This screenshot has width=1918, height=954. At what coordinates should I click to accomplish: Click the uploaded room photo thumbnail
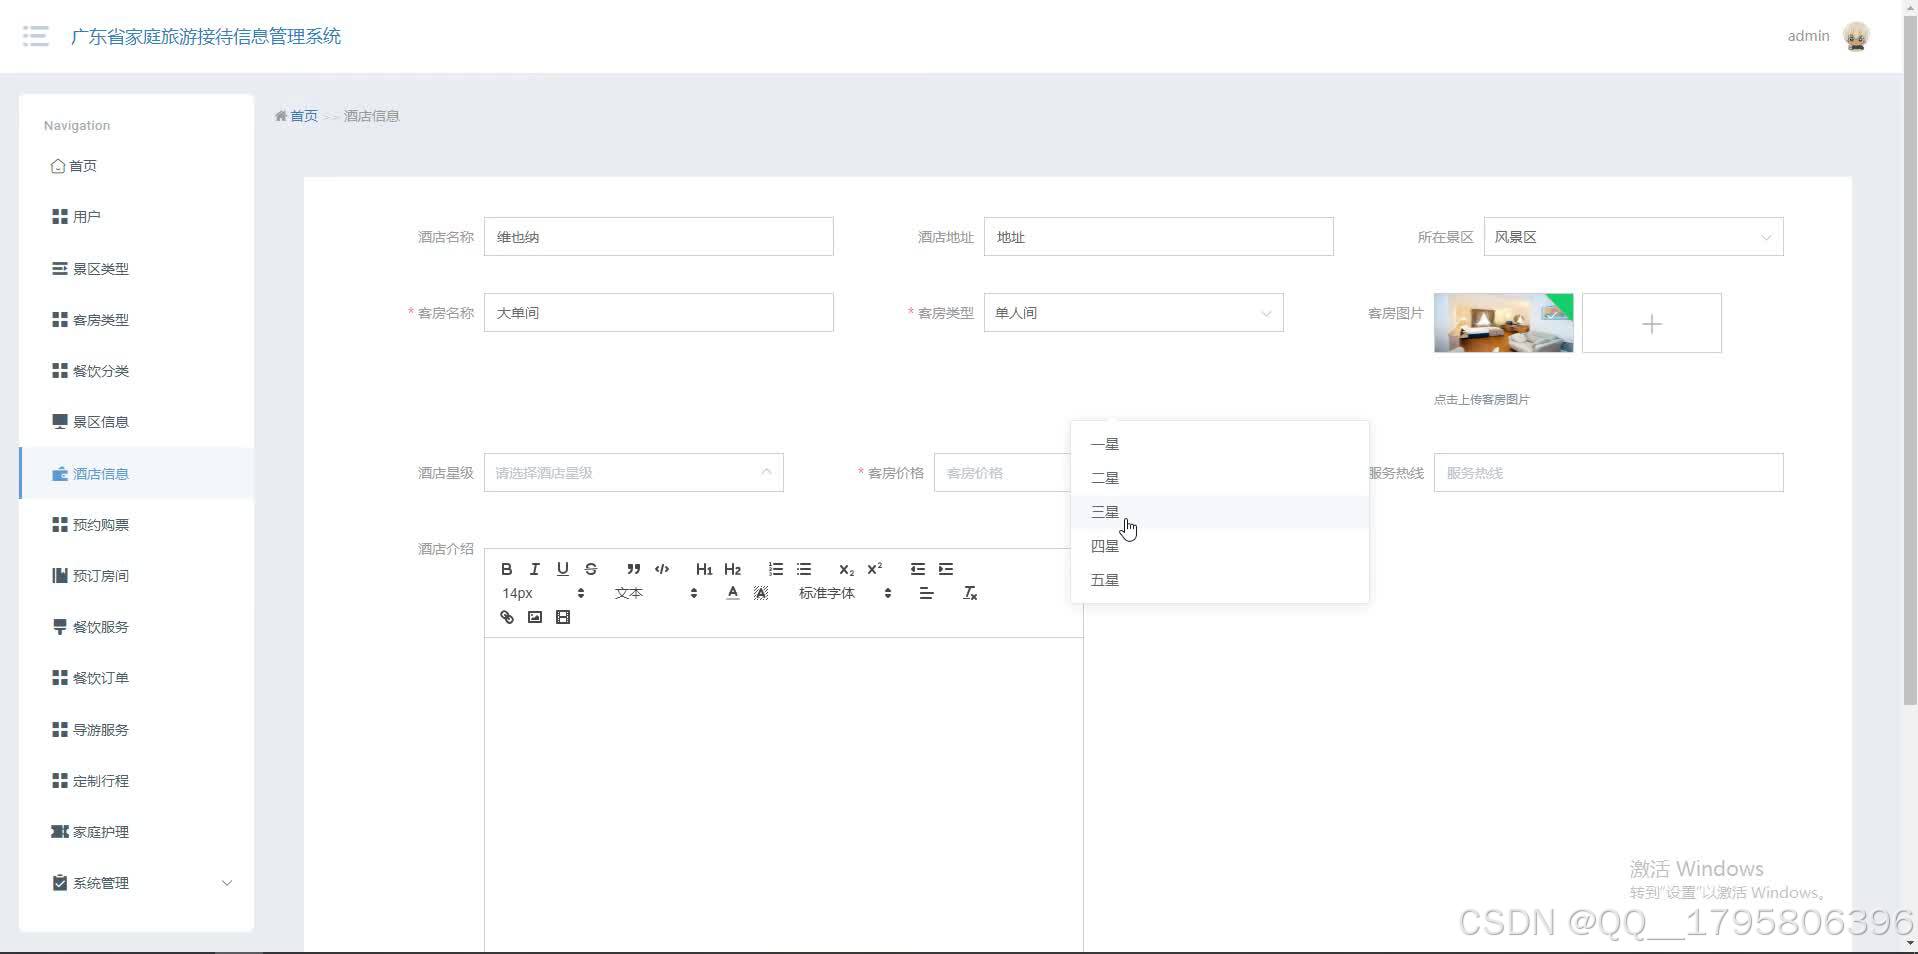[1503, 323]
